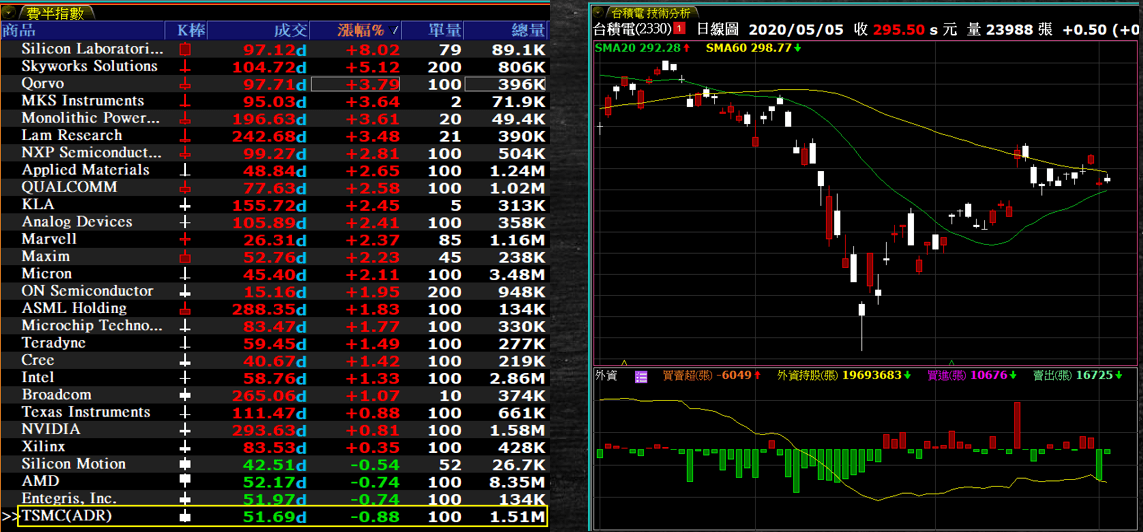Screen dimensions: 1143x532
Task: Click the 買賣超(張) -6049 readout
Action: pyautogui.click(x=713, y=376)
